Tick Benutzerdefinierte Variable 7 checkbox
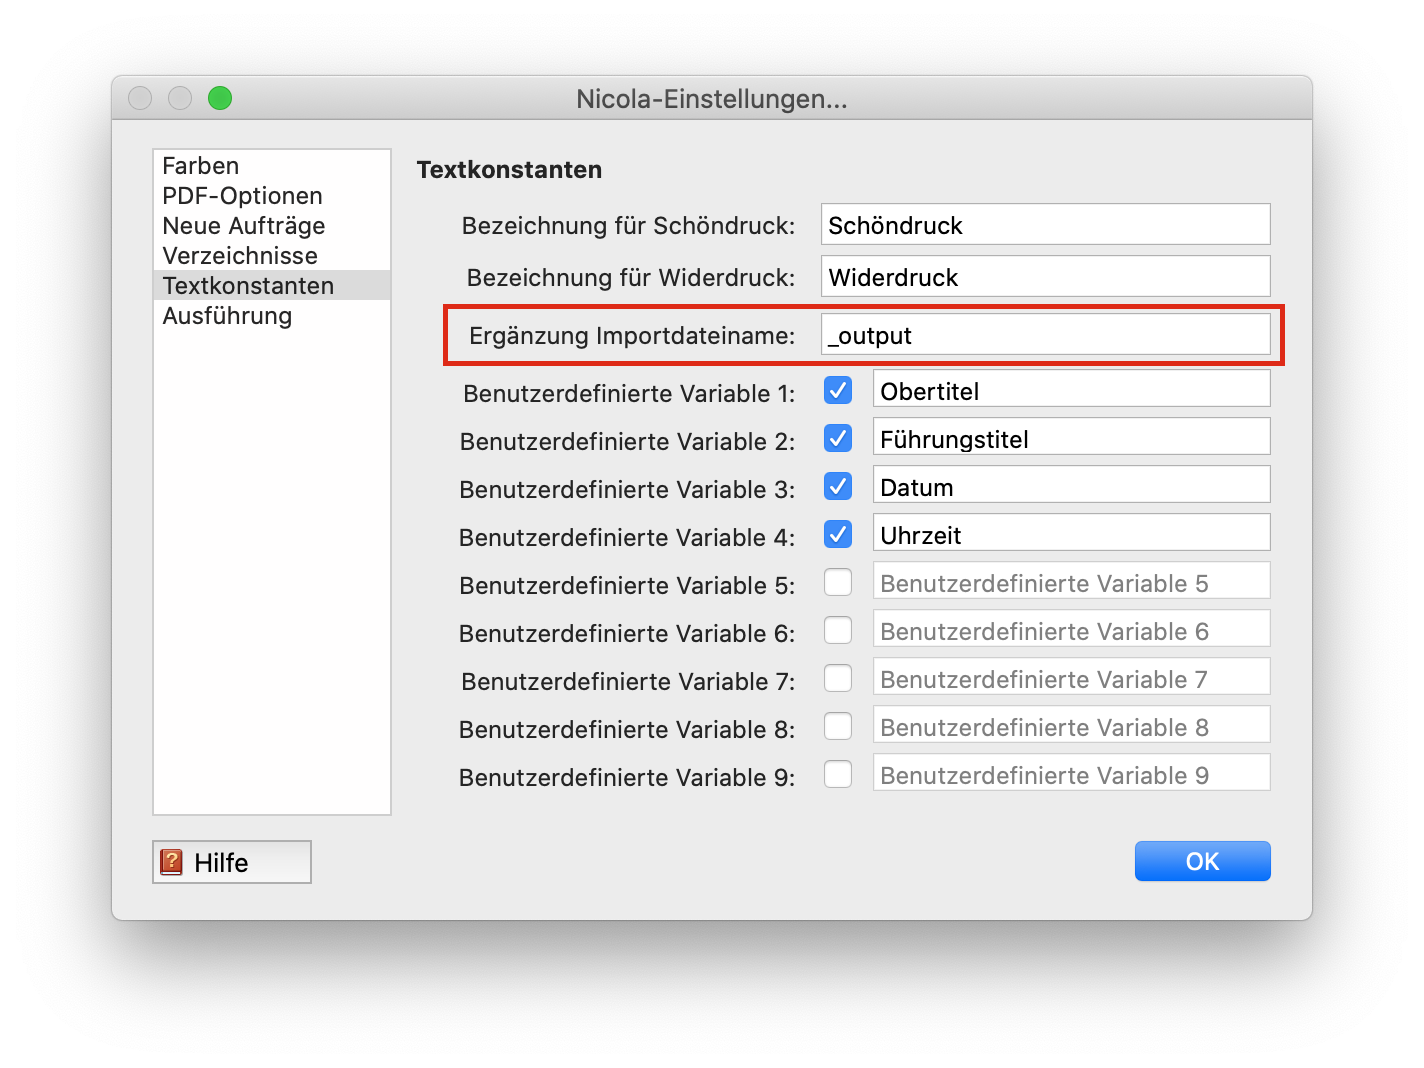 click(838, 678)
